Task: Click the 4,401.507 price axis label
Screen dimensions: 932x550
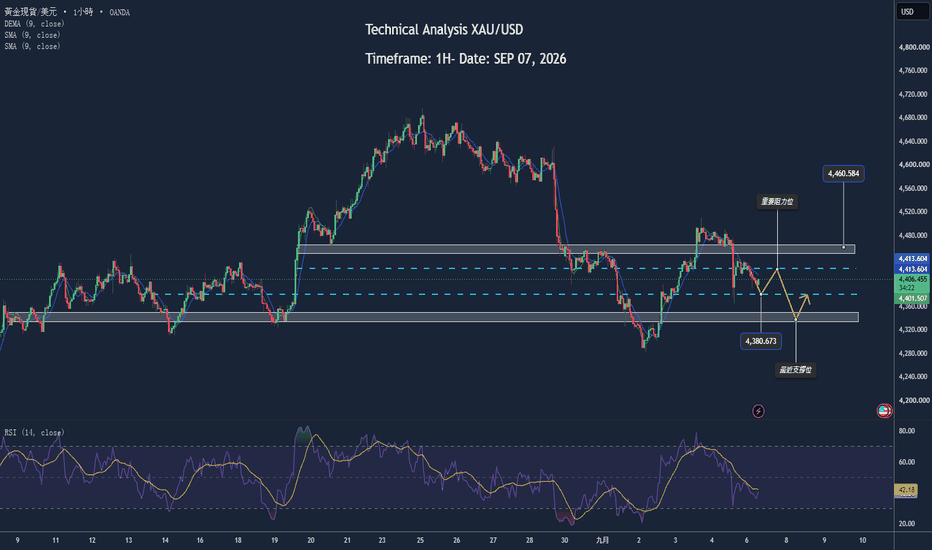Action: (x=912, y=298)
